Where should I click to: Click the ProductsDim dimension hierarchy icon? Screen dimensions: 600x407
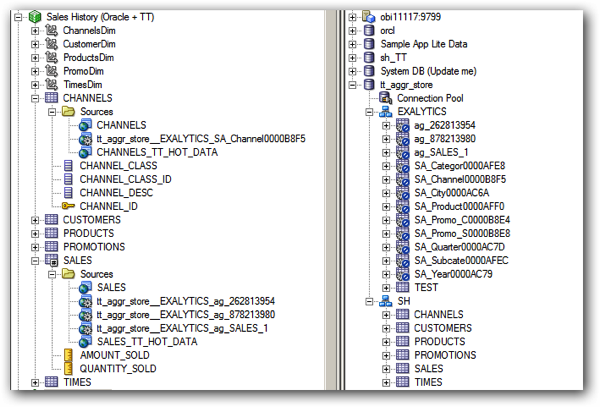[x=52, y=57]
